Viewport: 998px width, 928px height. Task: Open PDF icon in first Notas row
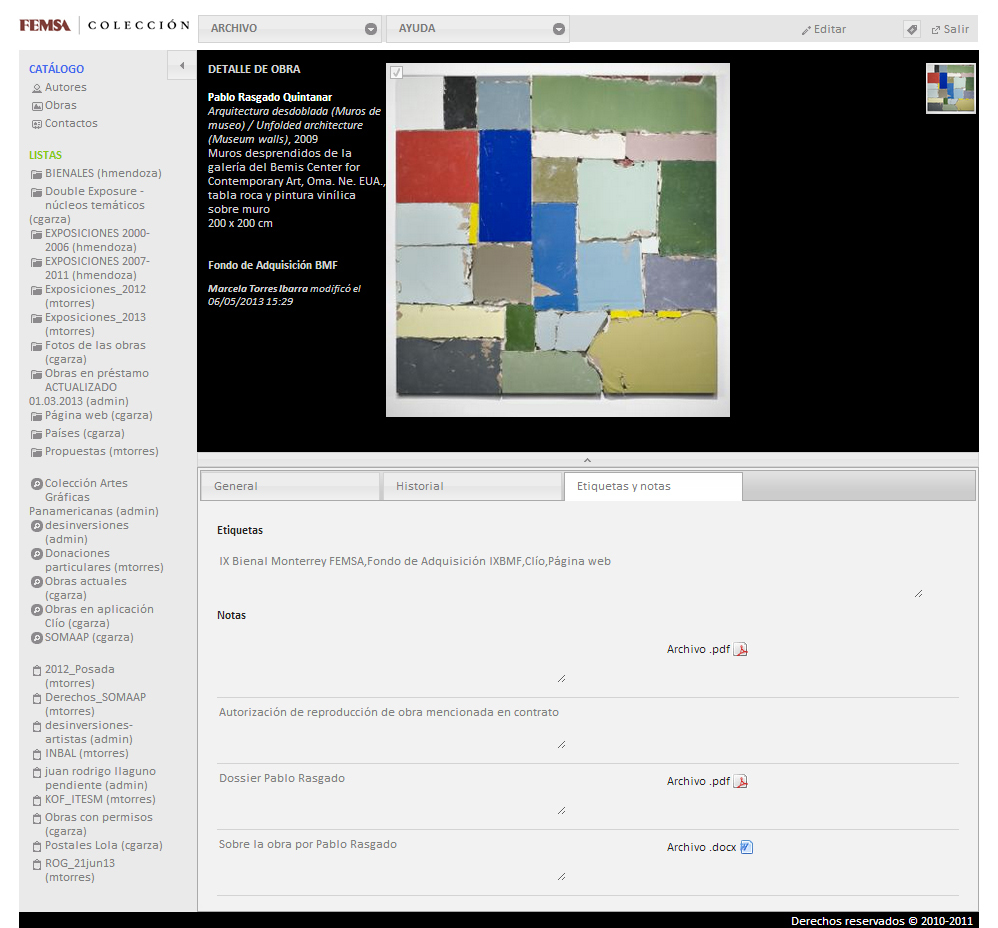point(740,649)
